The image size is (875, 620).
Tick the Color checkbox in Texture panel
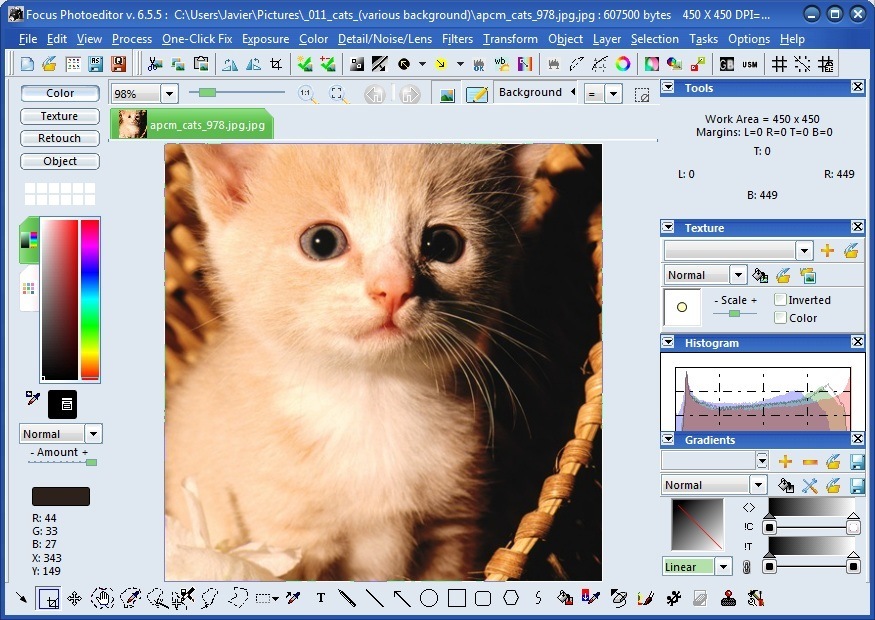click(x=780, y=318)
